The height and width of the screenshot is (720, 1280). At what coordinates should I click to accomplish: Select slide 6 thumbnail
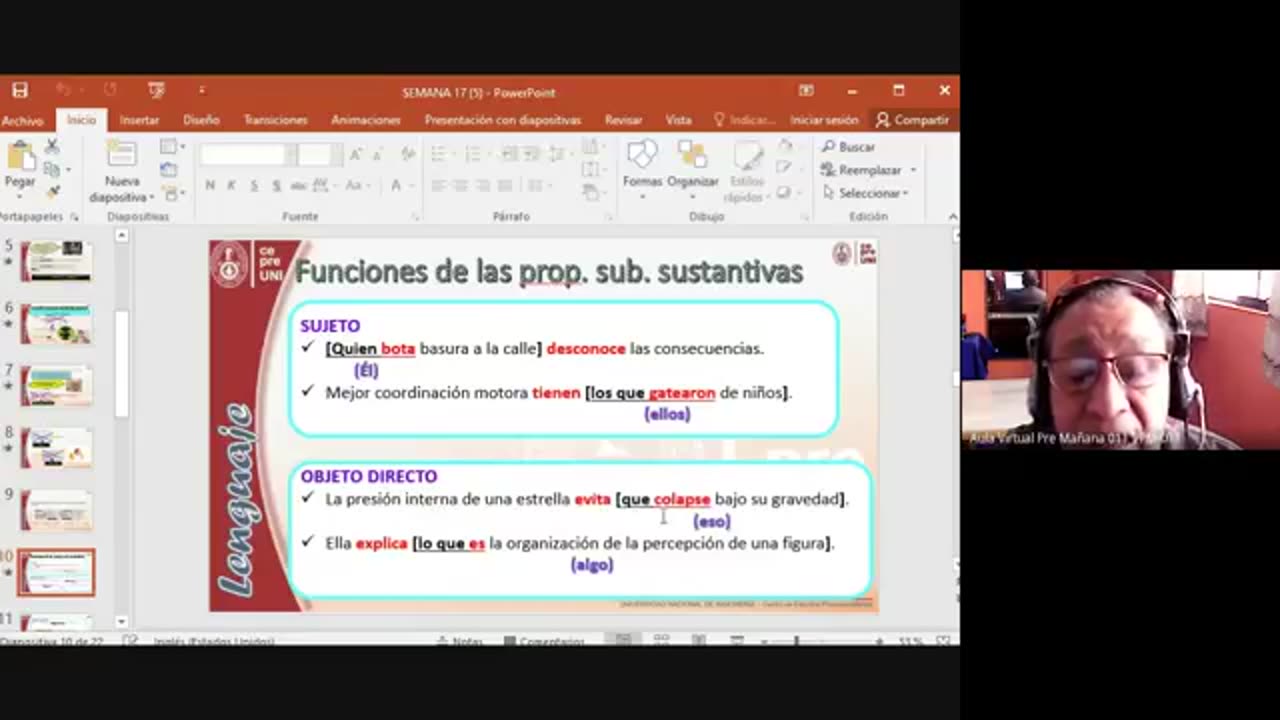click(x=56, y=324)
